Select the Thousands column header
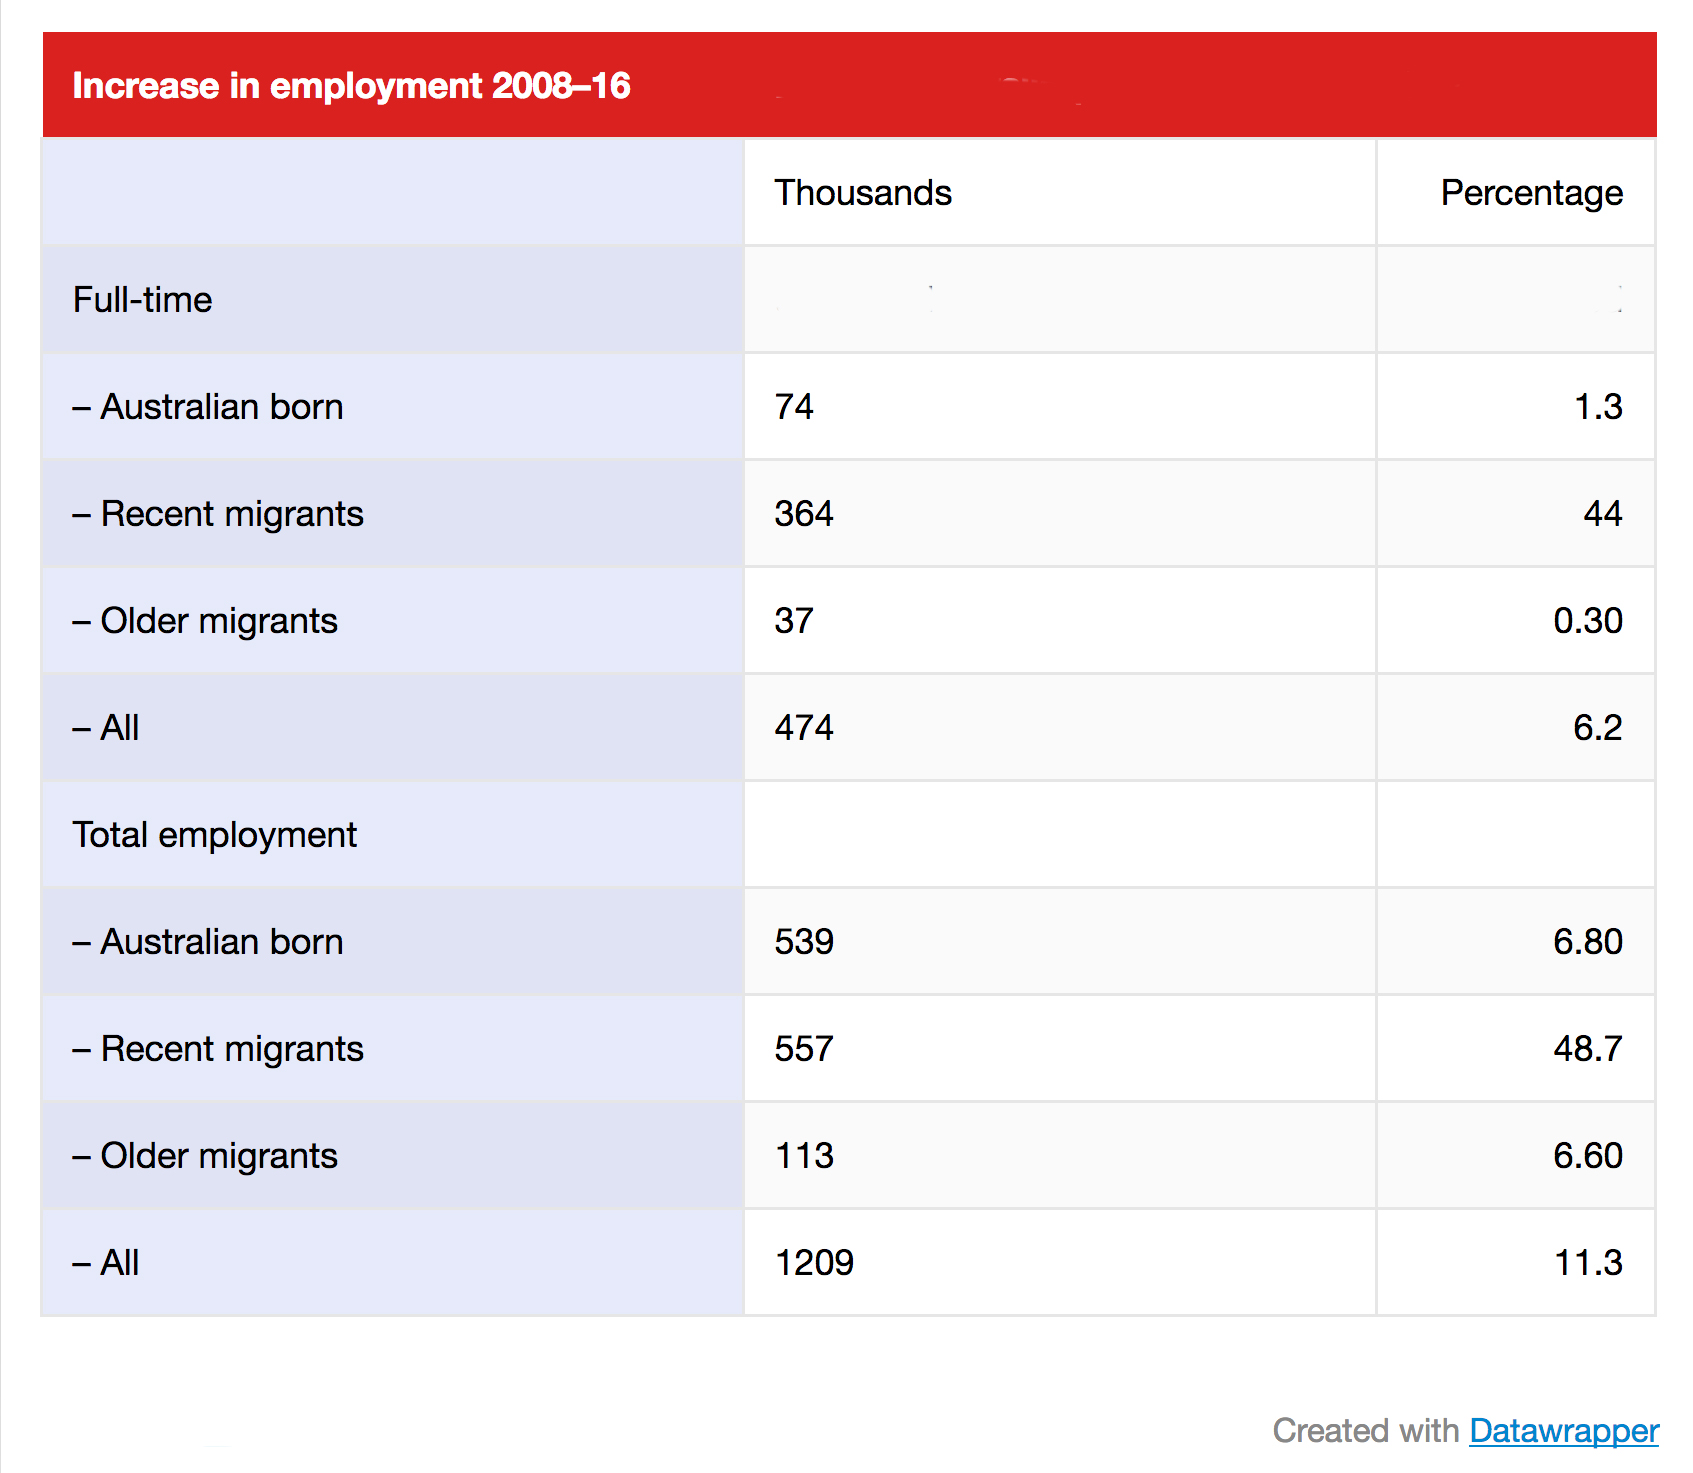Image resolution: width=1693 pixels, height=1473 pixels. coord(863,193)
